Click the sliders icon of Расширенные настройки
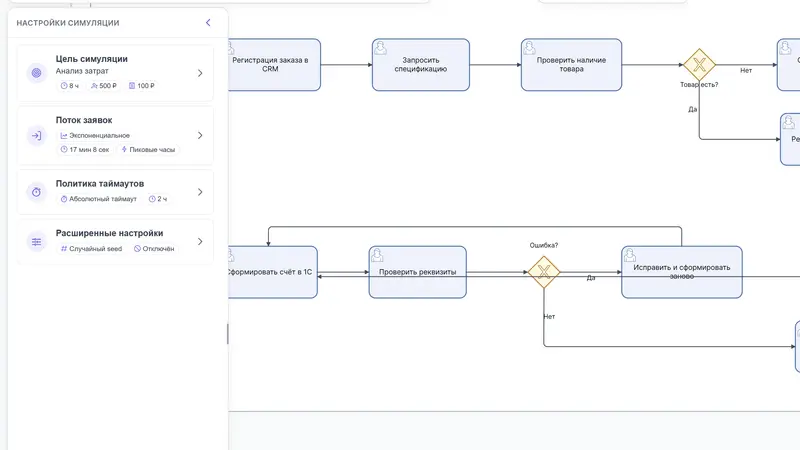800x450 pixels. (36, 242)
